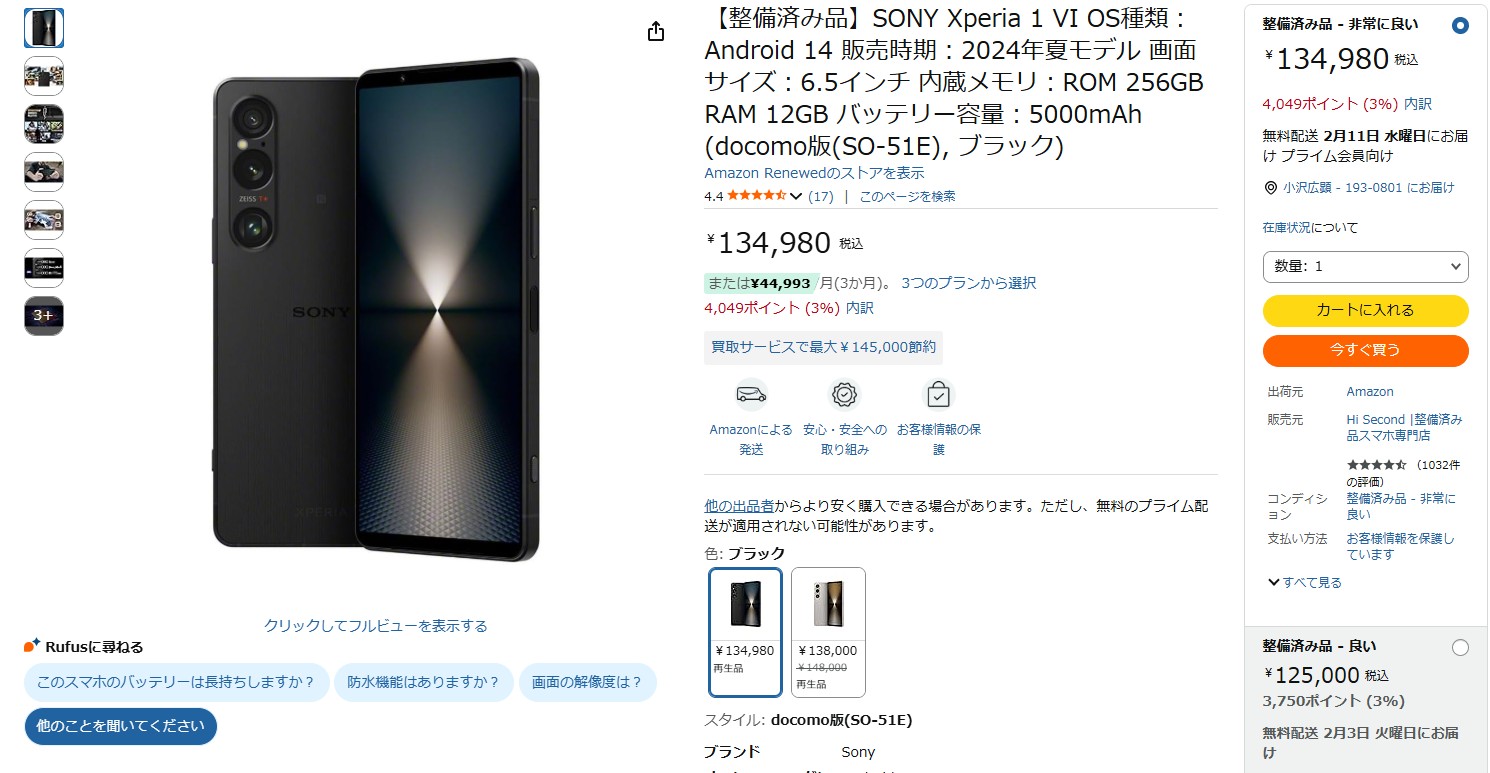Open the Amazon Renewed store link

814,173
